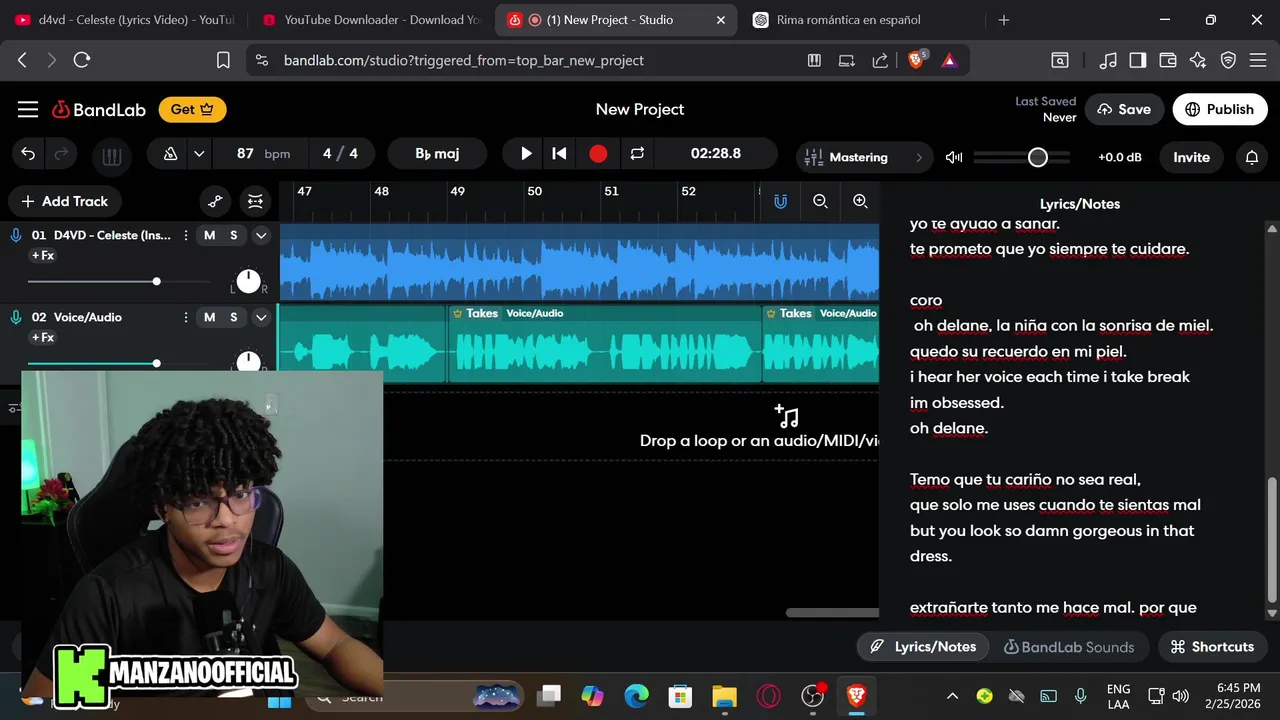Open a new browser tab

[1004, 20]
